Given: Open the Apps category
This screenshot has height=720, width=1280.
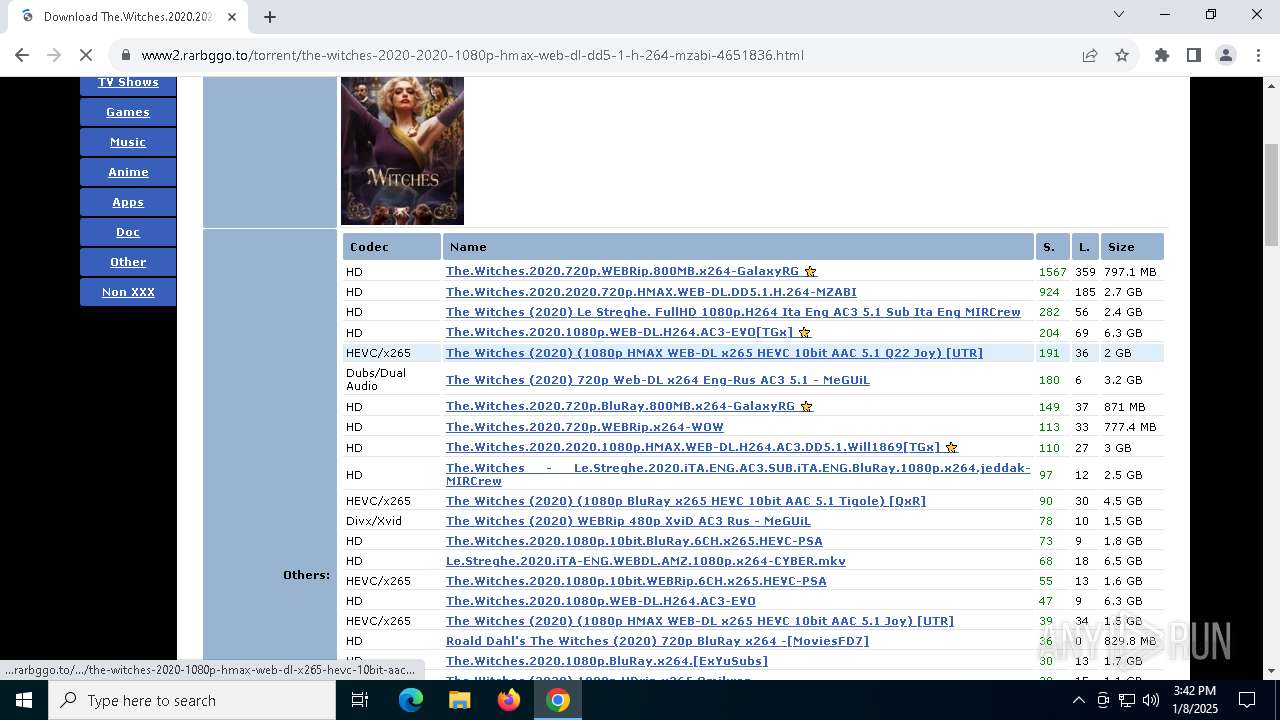Looking at the screenshot, I should click(128, 202).
